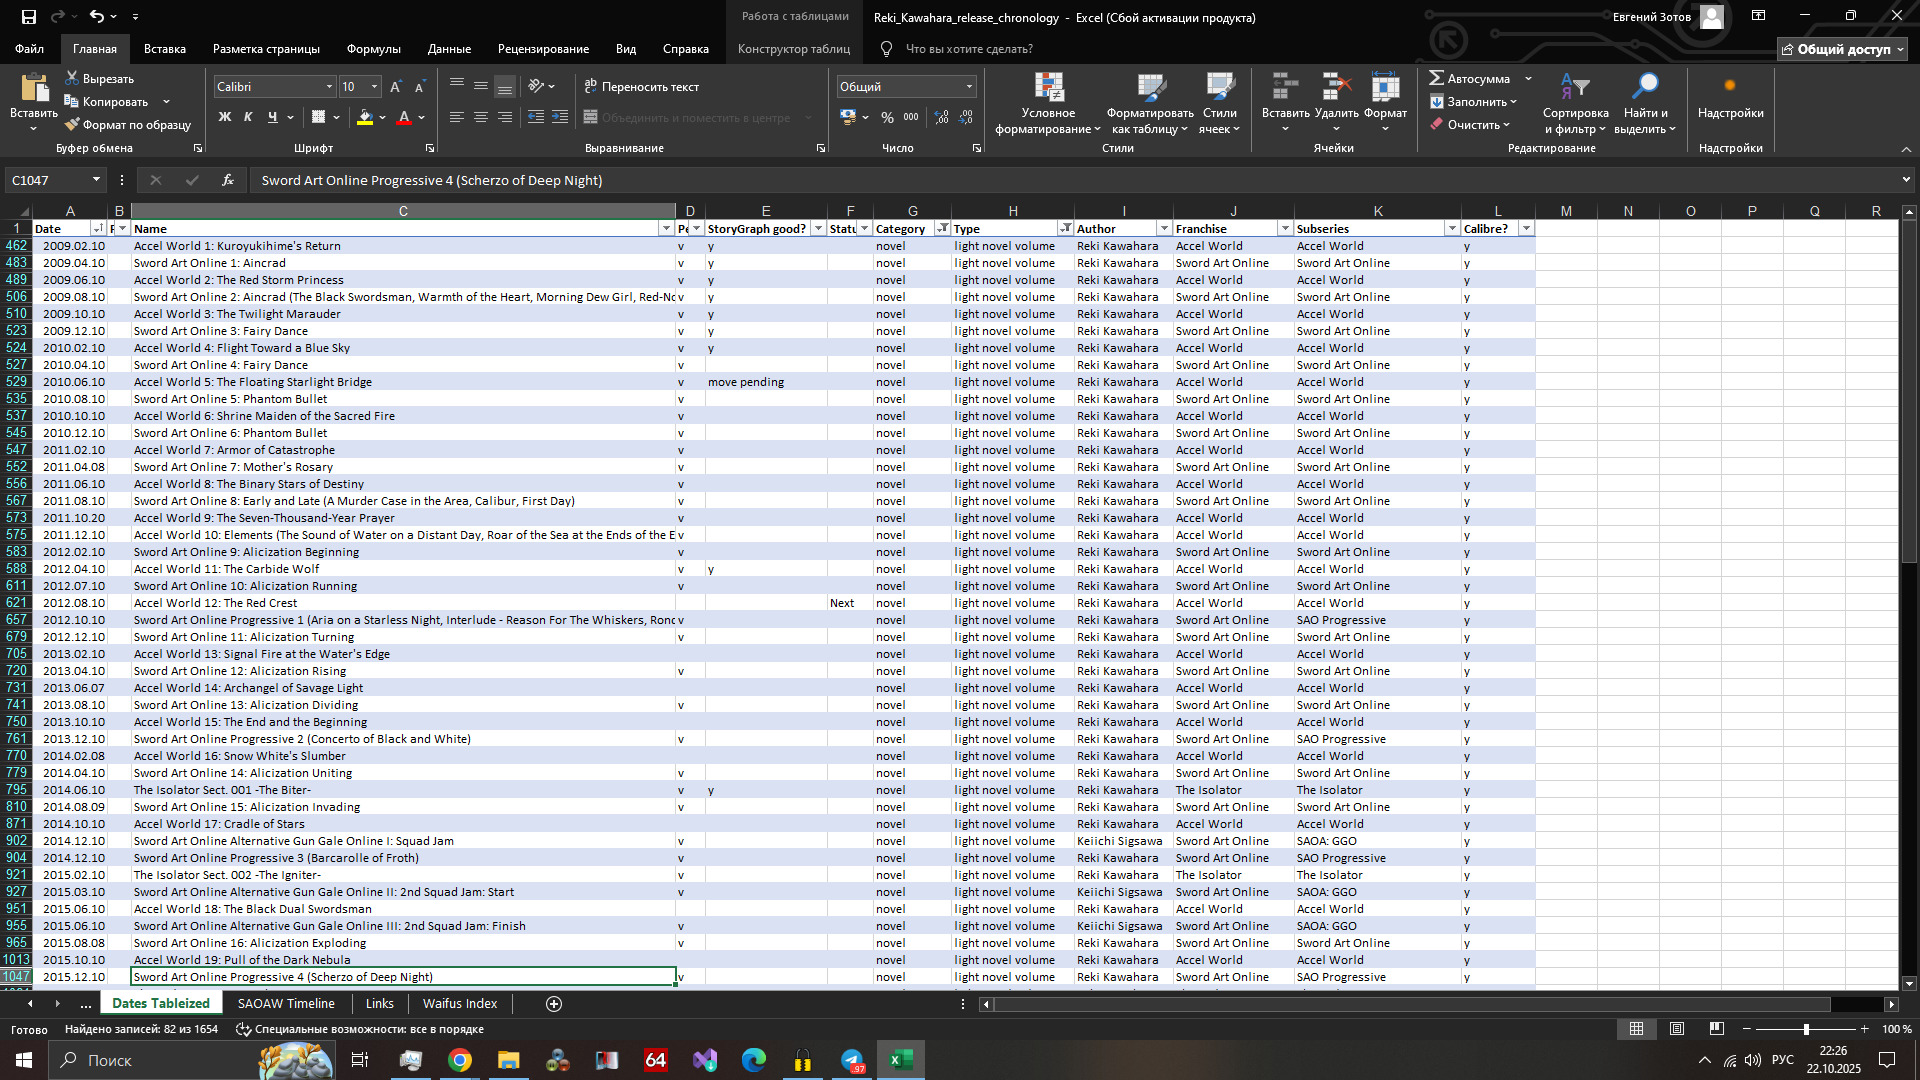
Task: Open the Формулы ribbon tab
Action: point(373,48)
